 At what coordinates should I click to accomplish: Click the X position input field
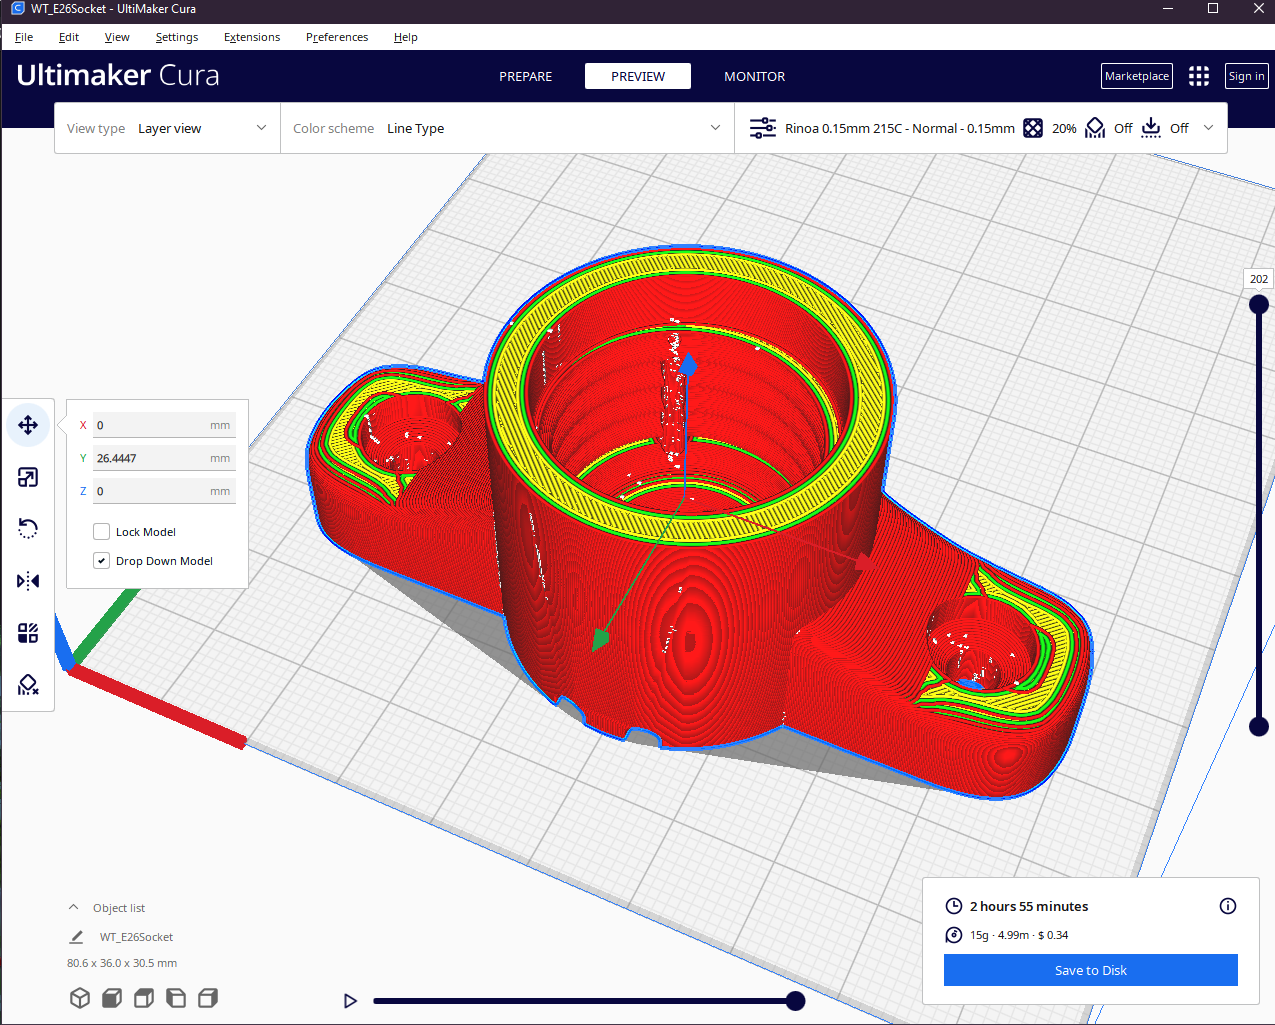point(165,425)
